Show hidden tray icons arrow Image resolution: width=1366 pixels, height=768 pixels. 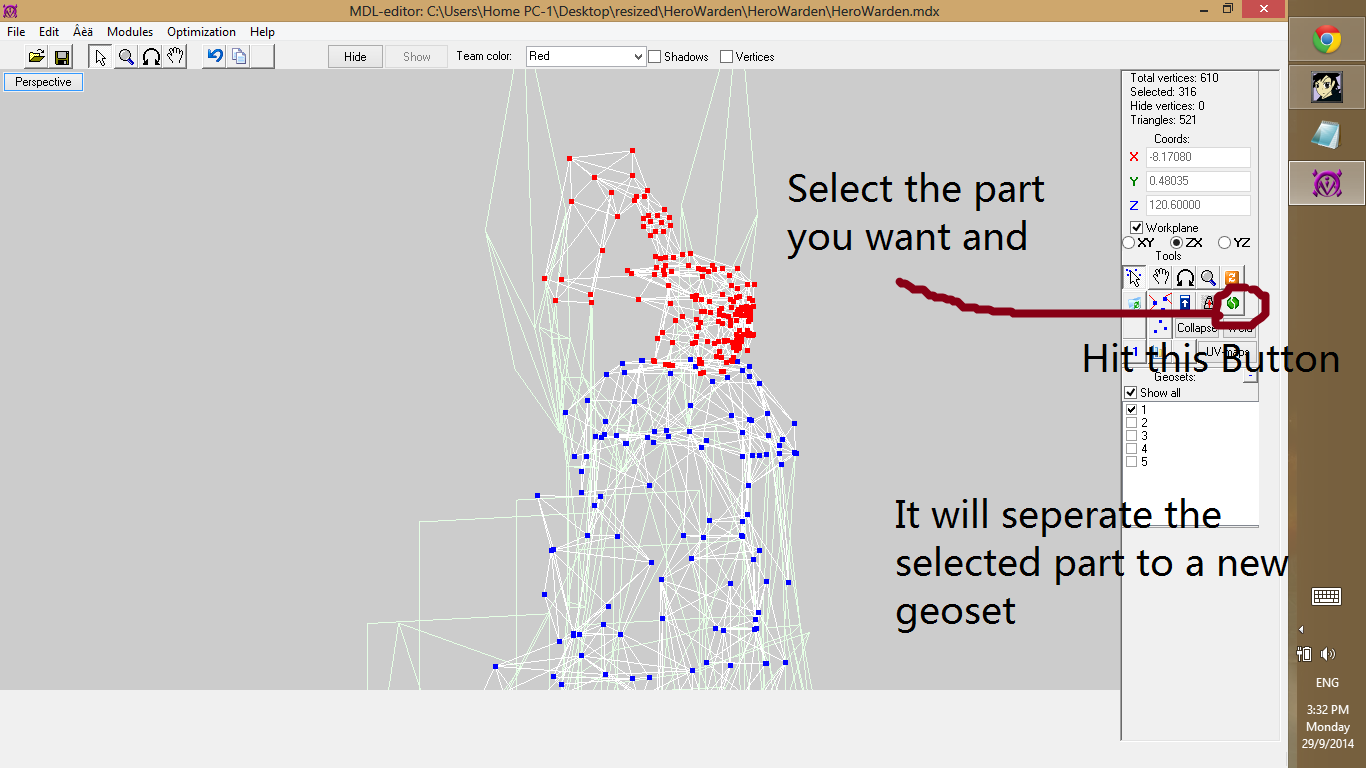1301,629
